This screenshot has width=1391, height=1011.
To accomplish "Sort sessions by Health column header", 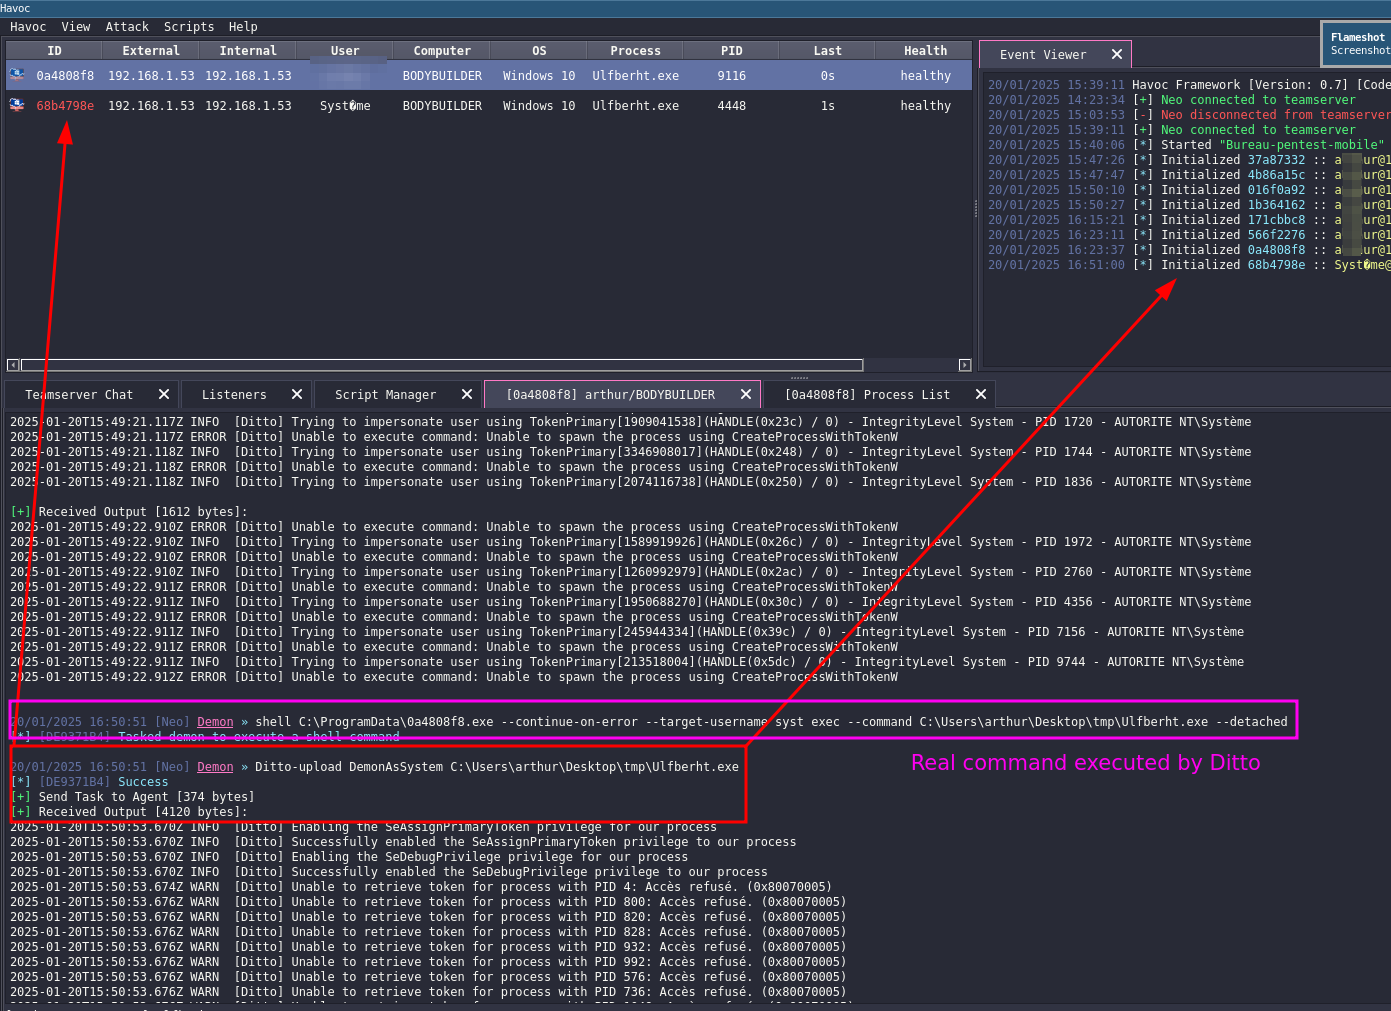I will tap(925, 51).
